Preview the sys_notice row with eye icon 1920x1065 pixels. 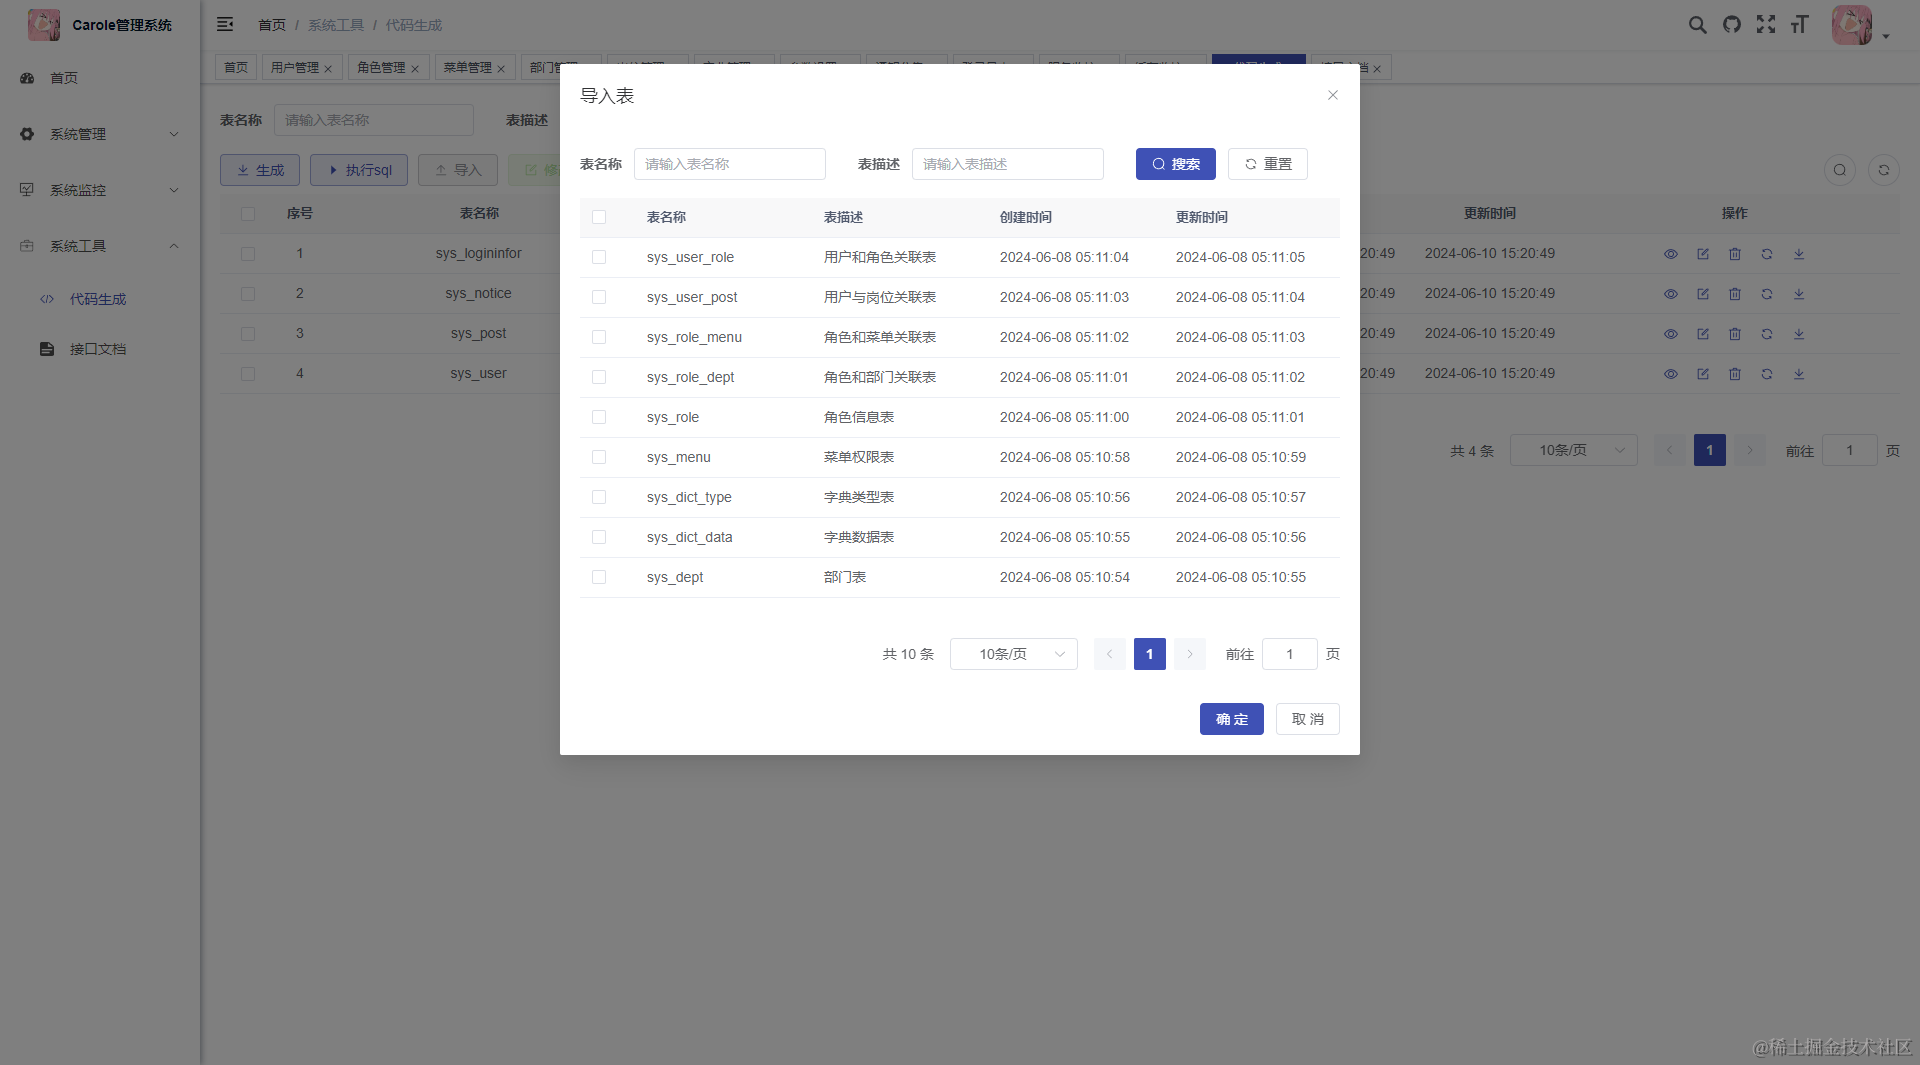[x=1671, y=294]
